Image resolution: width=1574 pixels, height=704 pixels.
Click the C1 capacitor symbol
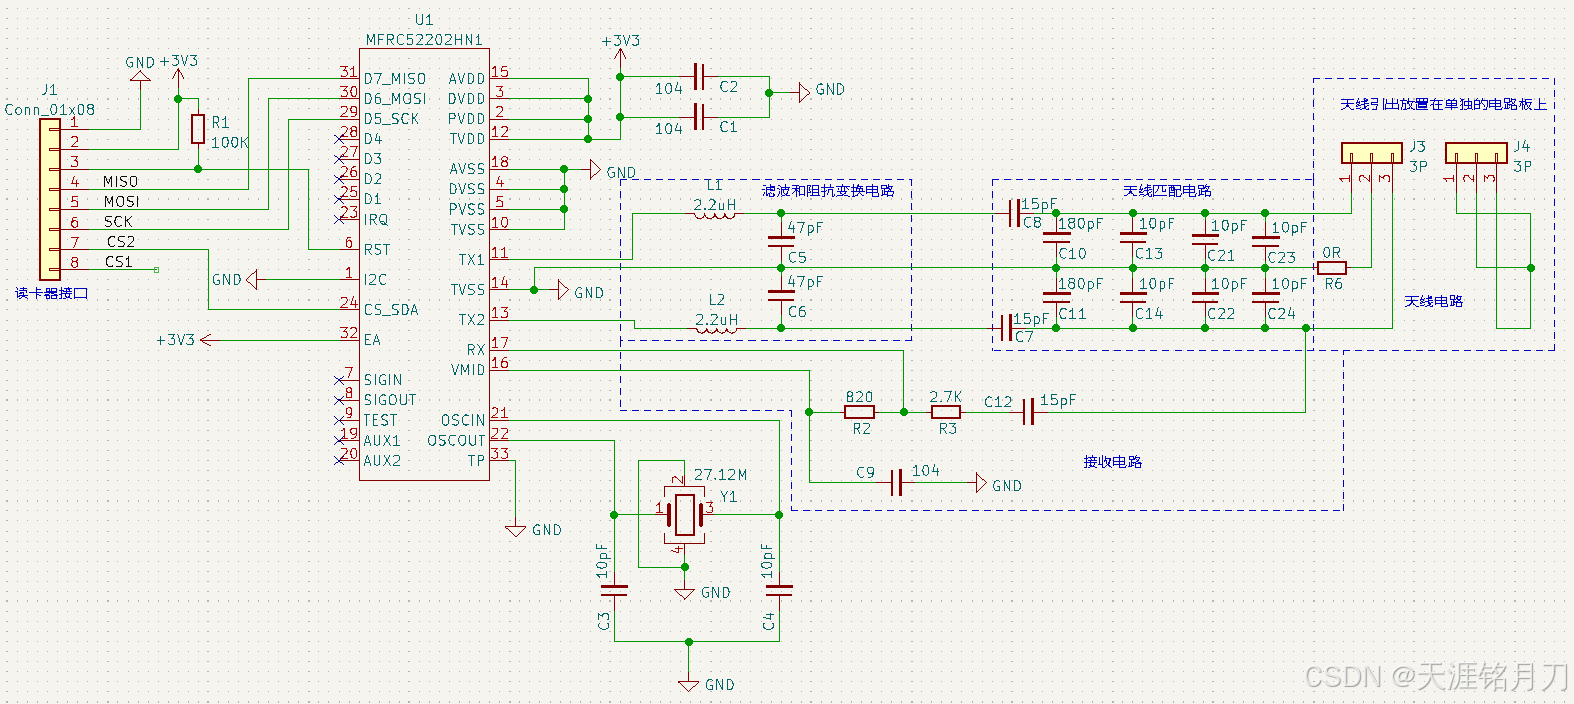tap(699, 117)
